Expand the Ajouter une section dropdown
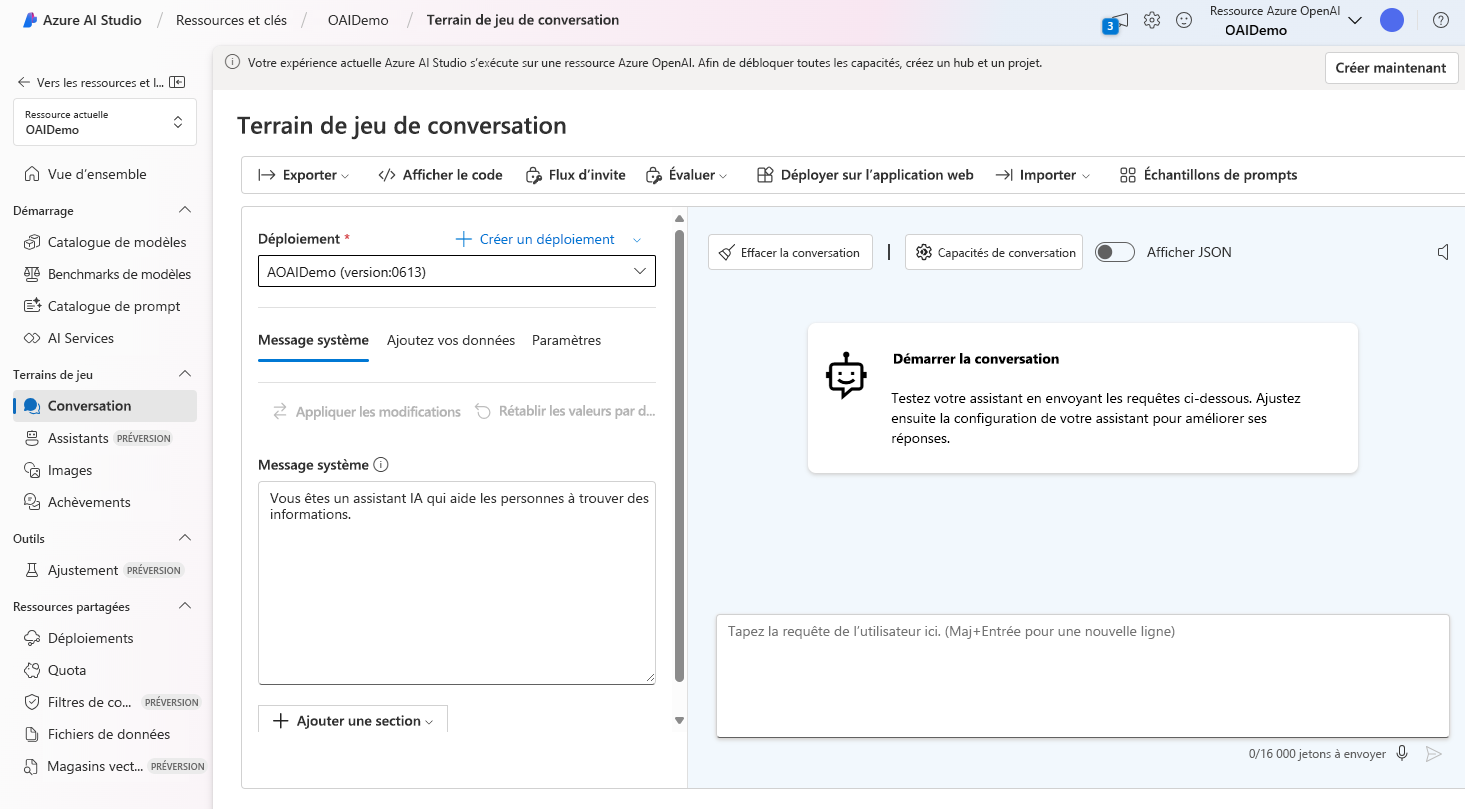 353,720
